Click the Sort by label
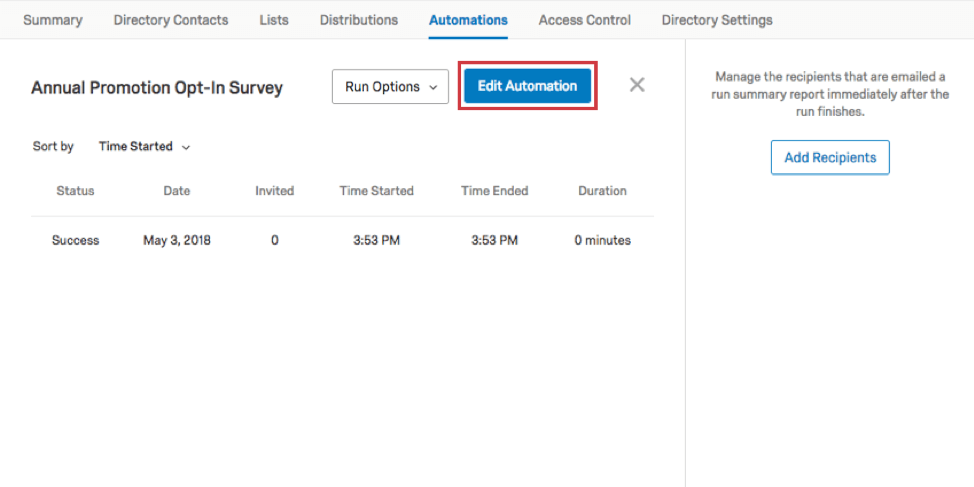This screenshot has width=974, height=487. (53, 147)
